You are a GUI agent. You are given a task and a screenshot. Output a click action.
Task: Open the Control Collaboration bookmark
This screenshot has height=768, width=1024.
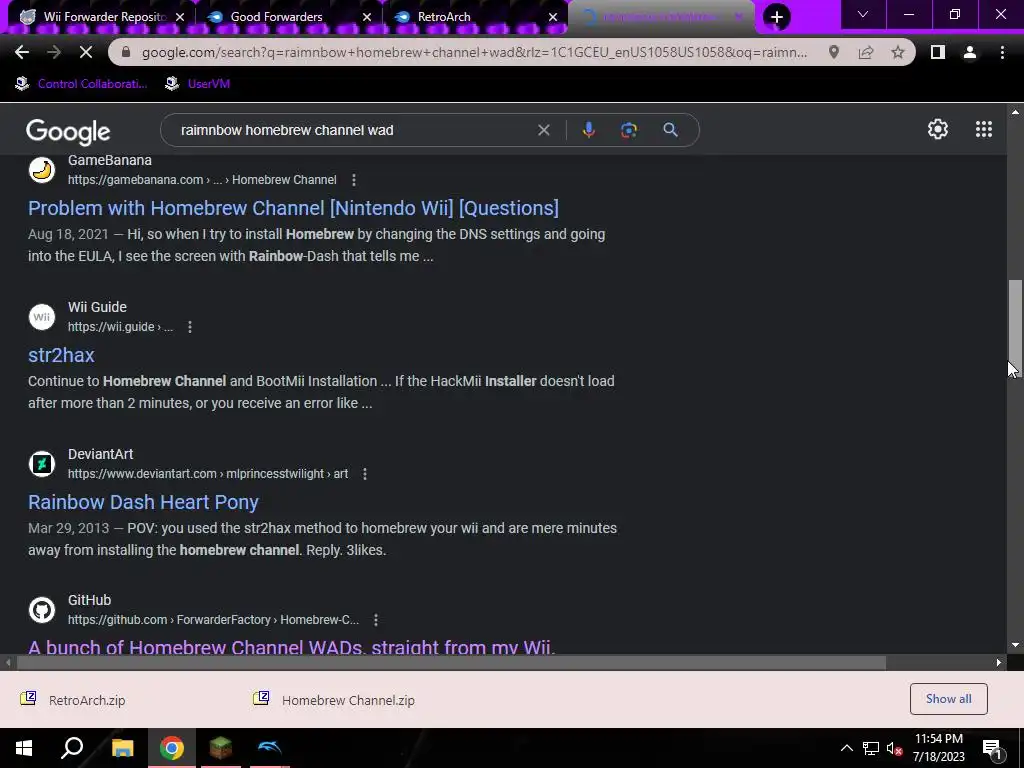81,84
